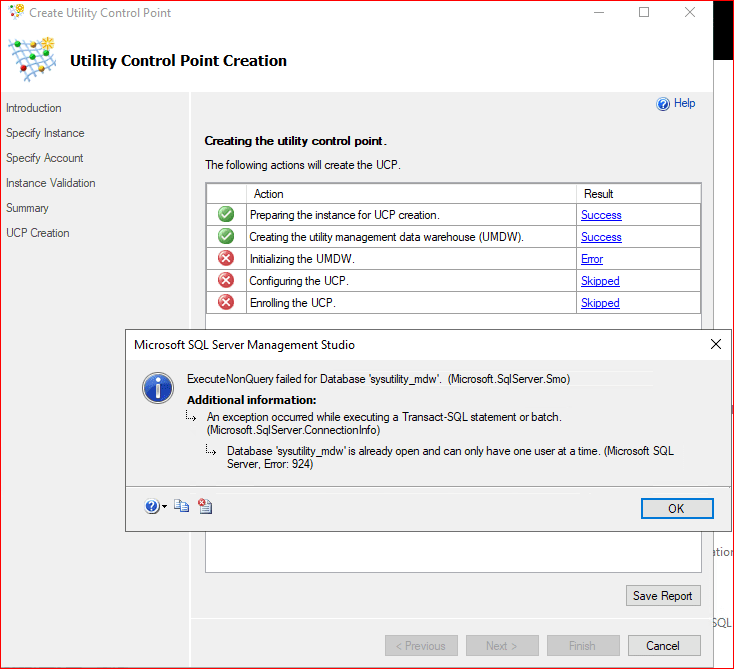
Task: Show technical details icon in dialog
Action: (x=205, y=507)
